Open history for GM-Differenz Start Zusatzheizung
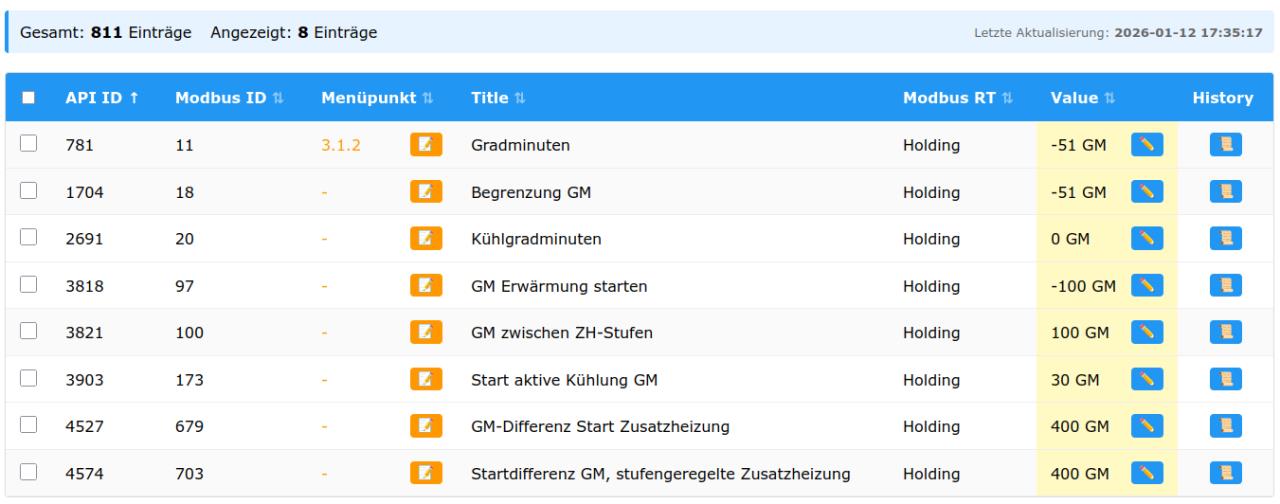The width and height of the screenshot is (1280, 504). coord(1222,427)
